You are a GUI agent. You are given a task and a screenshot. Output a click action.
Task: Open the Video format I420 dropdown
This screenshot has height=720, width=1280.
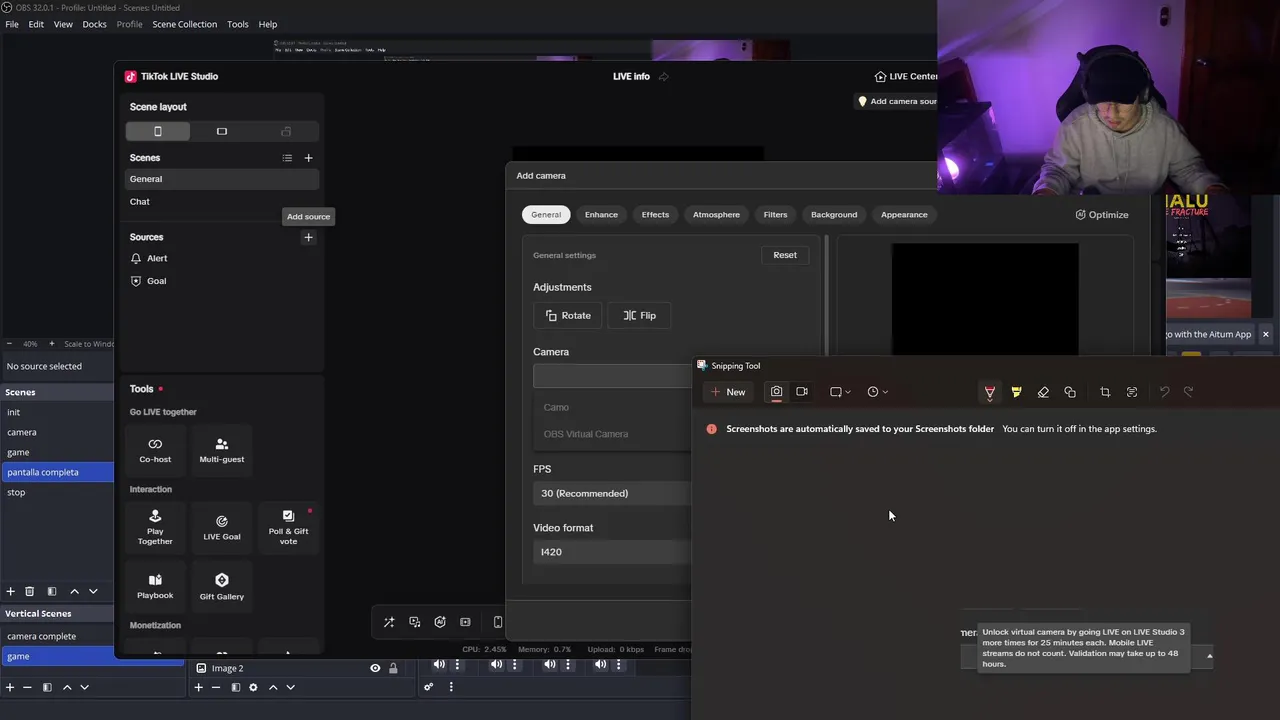[x=612, y=552]
